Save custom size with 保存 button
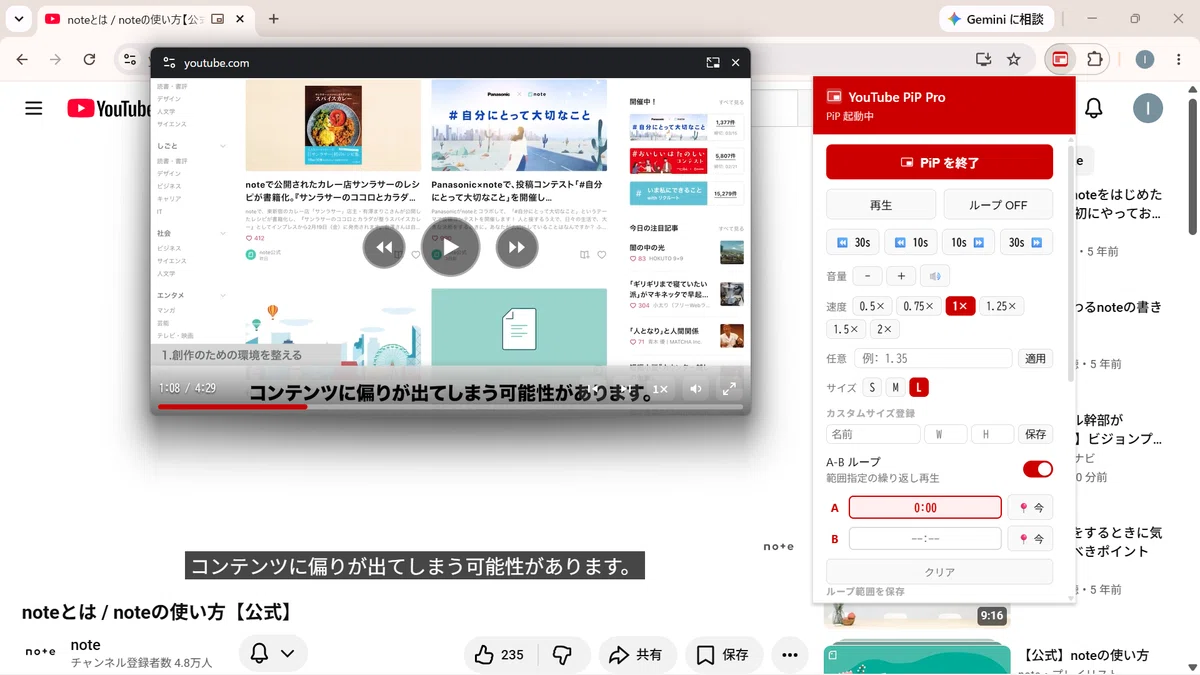Image resolution: width=1200 pixels, height=675 pixels. [1036, 434]
